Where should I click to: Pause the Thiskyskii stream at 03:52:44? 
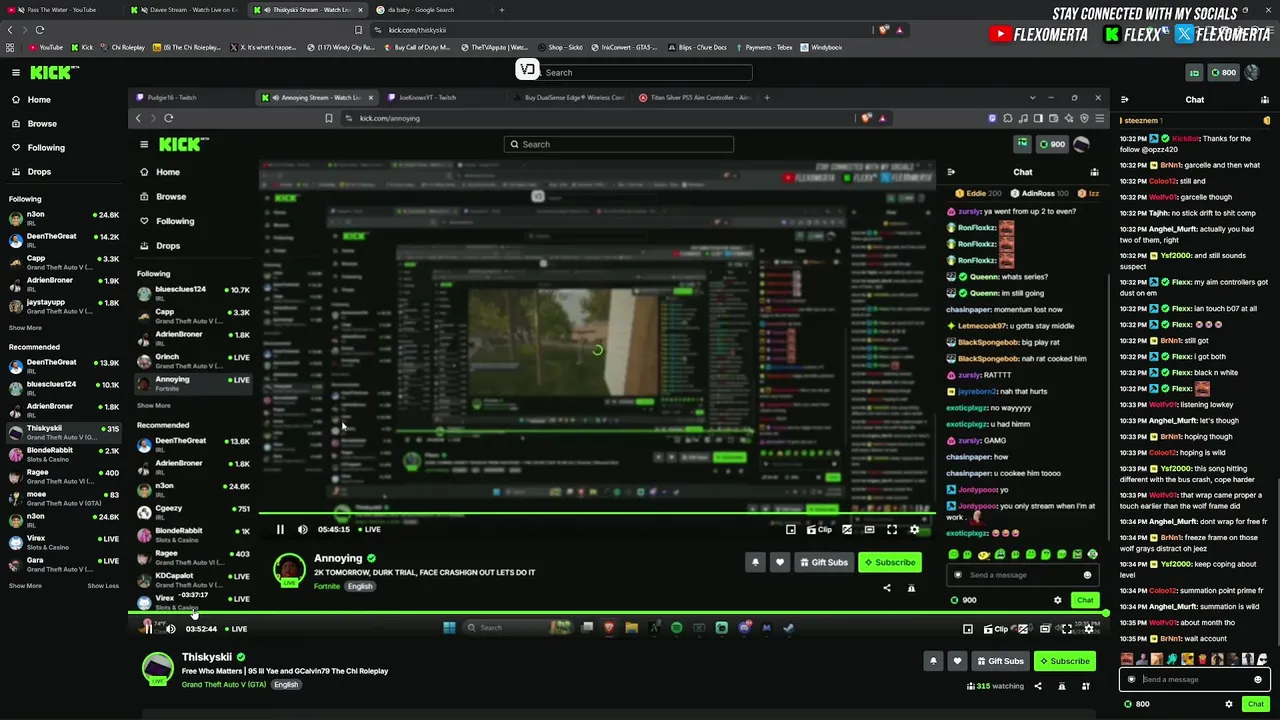148,628
